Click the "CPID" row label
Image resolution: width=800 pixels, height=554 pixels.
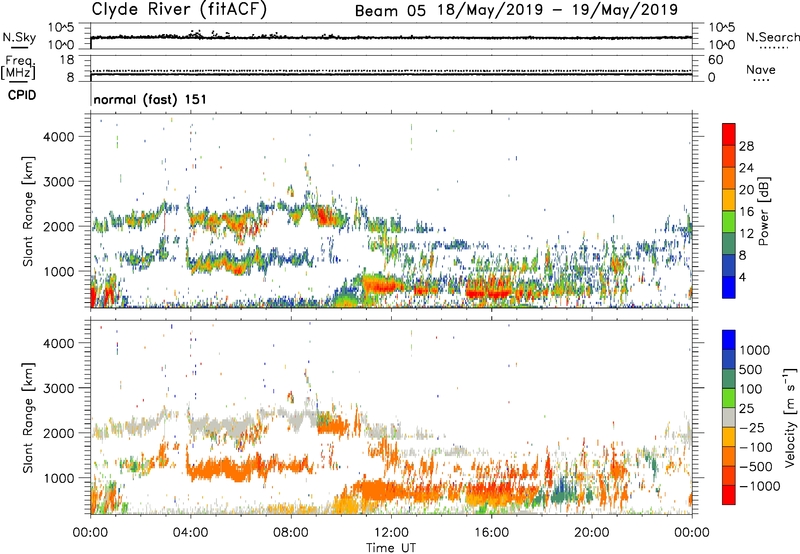point(22,95)
